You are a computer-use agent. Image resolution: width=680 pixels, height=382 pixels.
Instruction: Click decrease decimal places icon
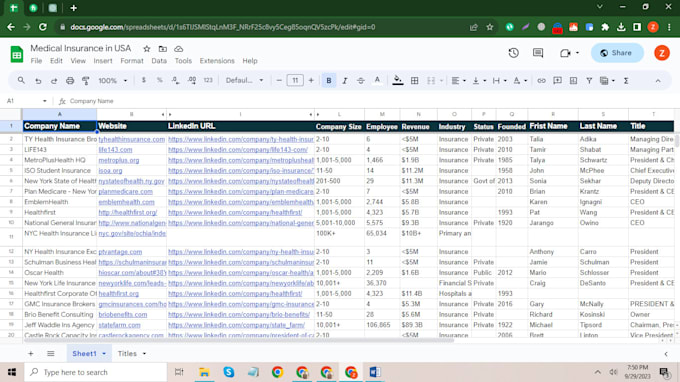pos(175,80)
